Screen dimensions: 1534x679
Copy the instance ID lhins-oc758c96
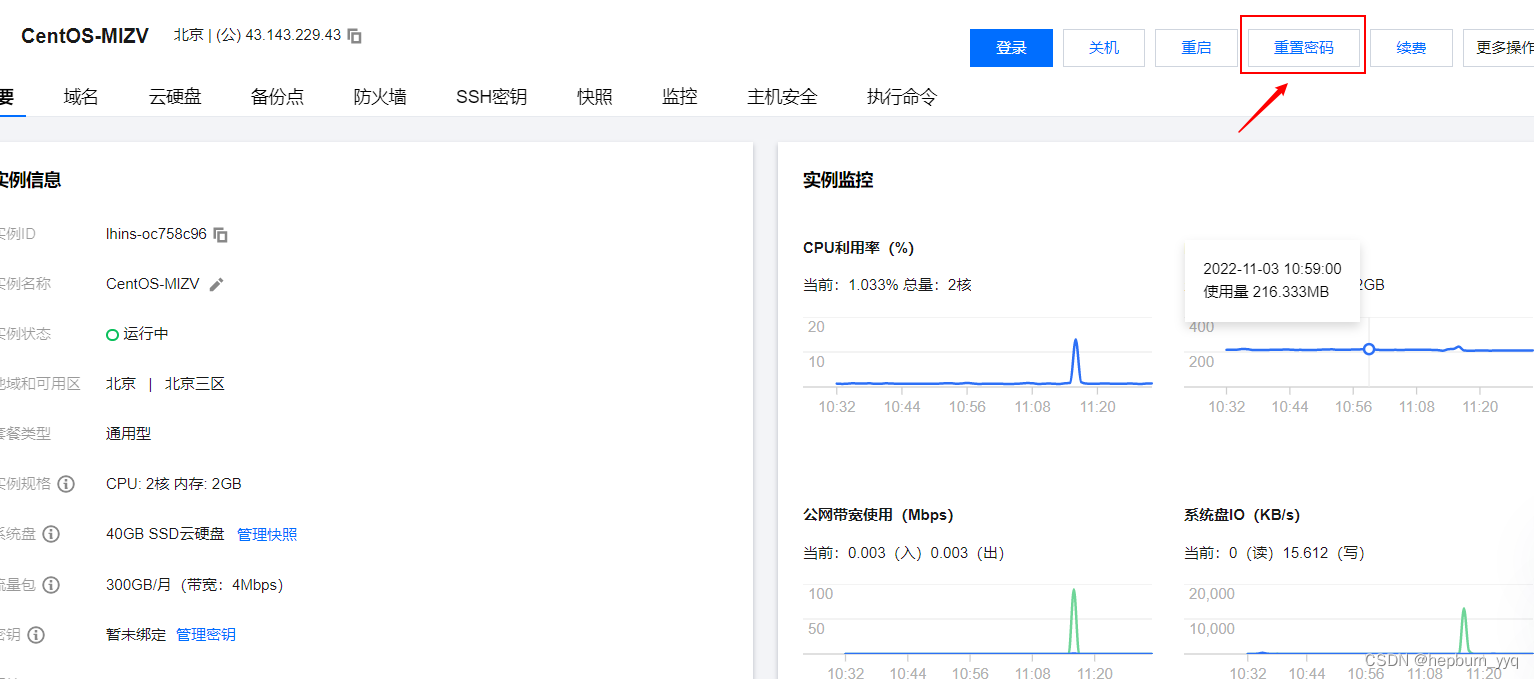[220, 234]
